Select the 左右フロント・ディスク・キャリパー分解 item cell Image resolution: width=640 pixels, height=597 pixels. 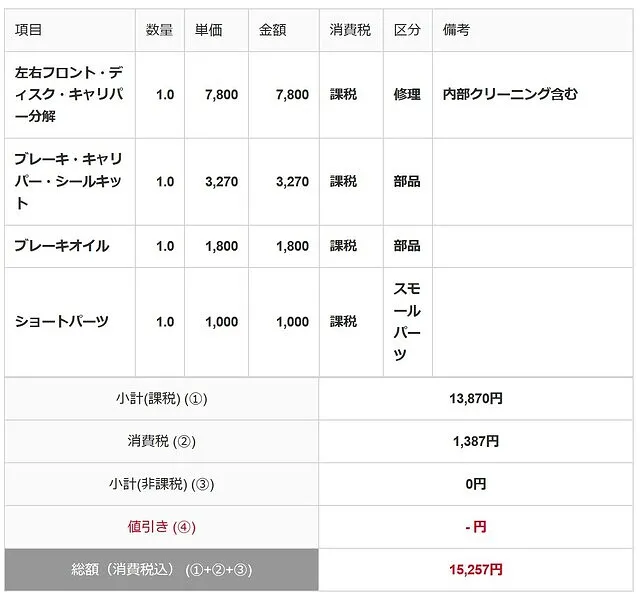[x=69, y=95]
